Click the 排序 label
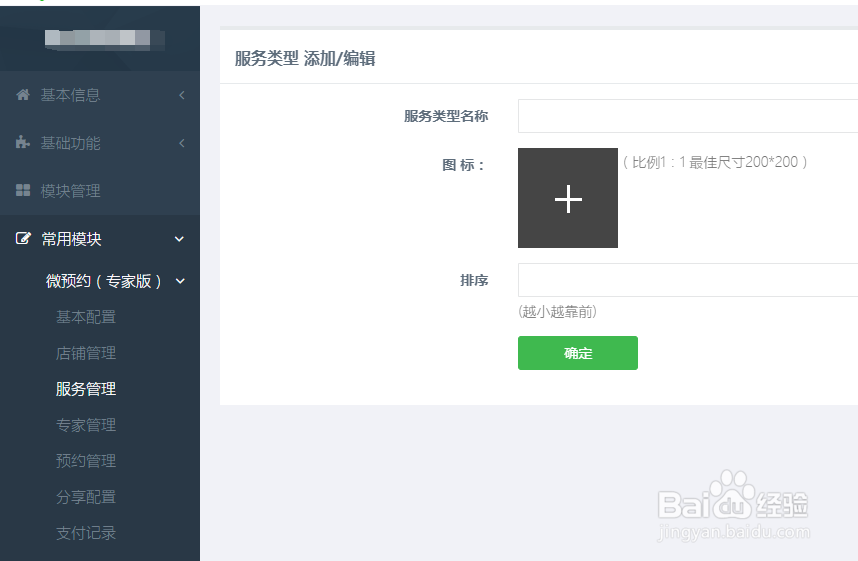 point(474,280)
